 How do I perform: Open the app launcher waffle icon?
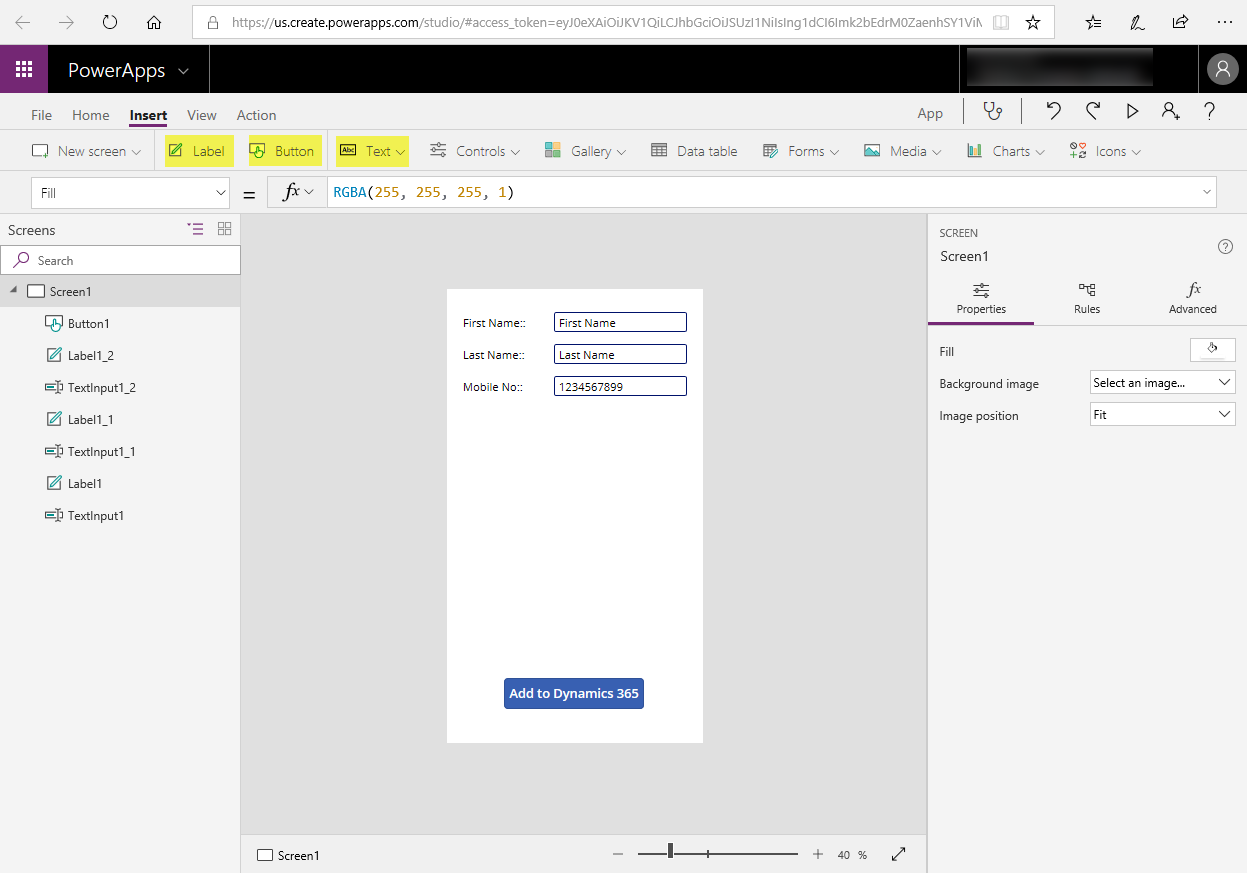[24, 69]
